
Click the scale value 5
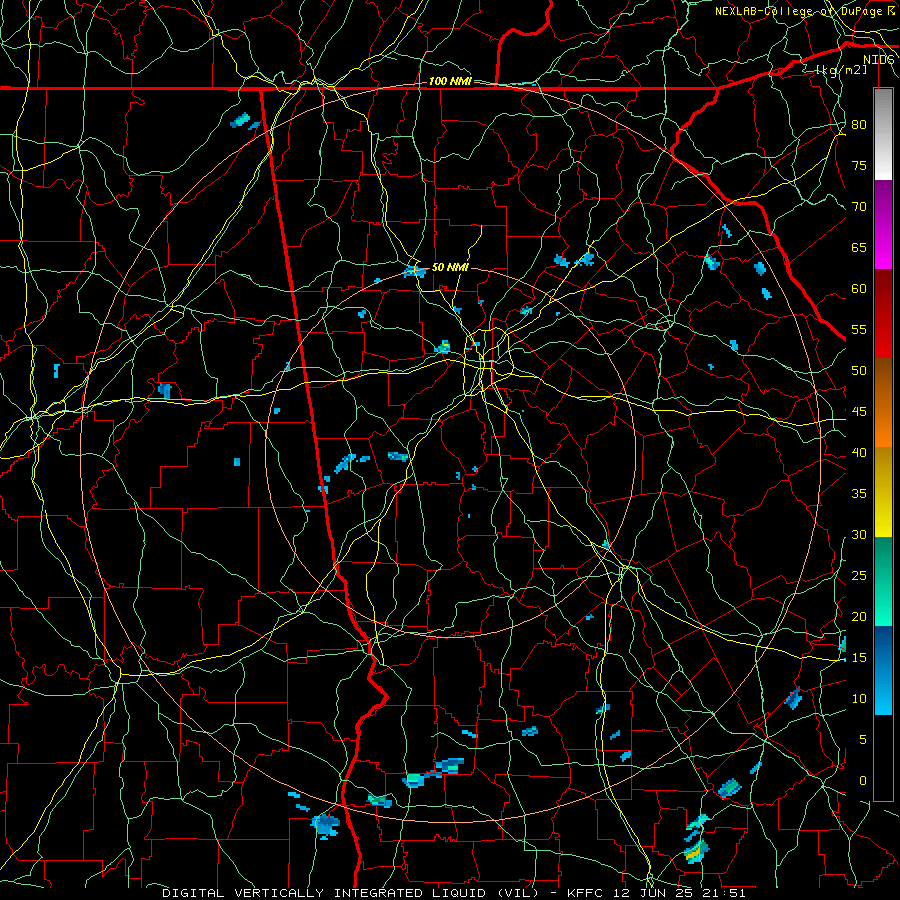point(863,740)
